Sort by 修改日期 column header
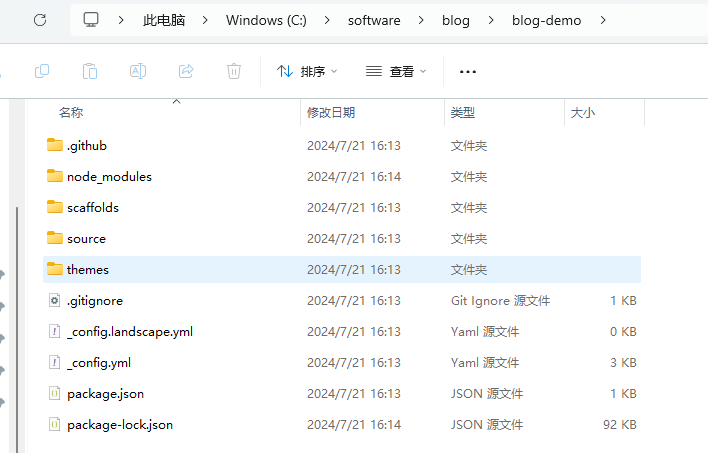The image size is (708, 453). pyautogui.click(x=331, y=113)
